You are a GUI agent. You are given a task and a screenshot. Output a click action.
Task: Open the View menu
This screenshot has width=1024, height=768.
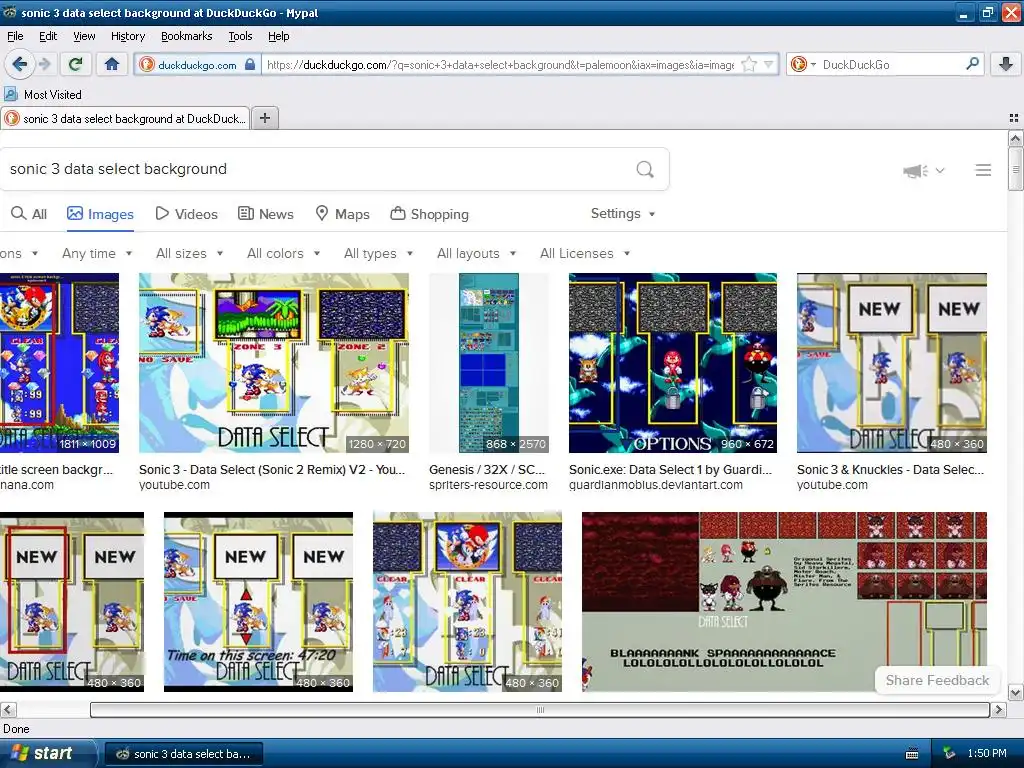84,36
